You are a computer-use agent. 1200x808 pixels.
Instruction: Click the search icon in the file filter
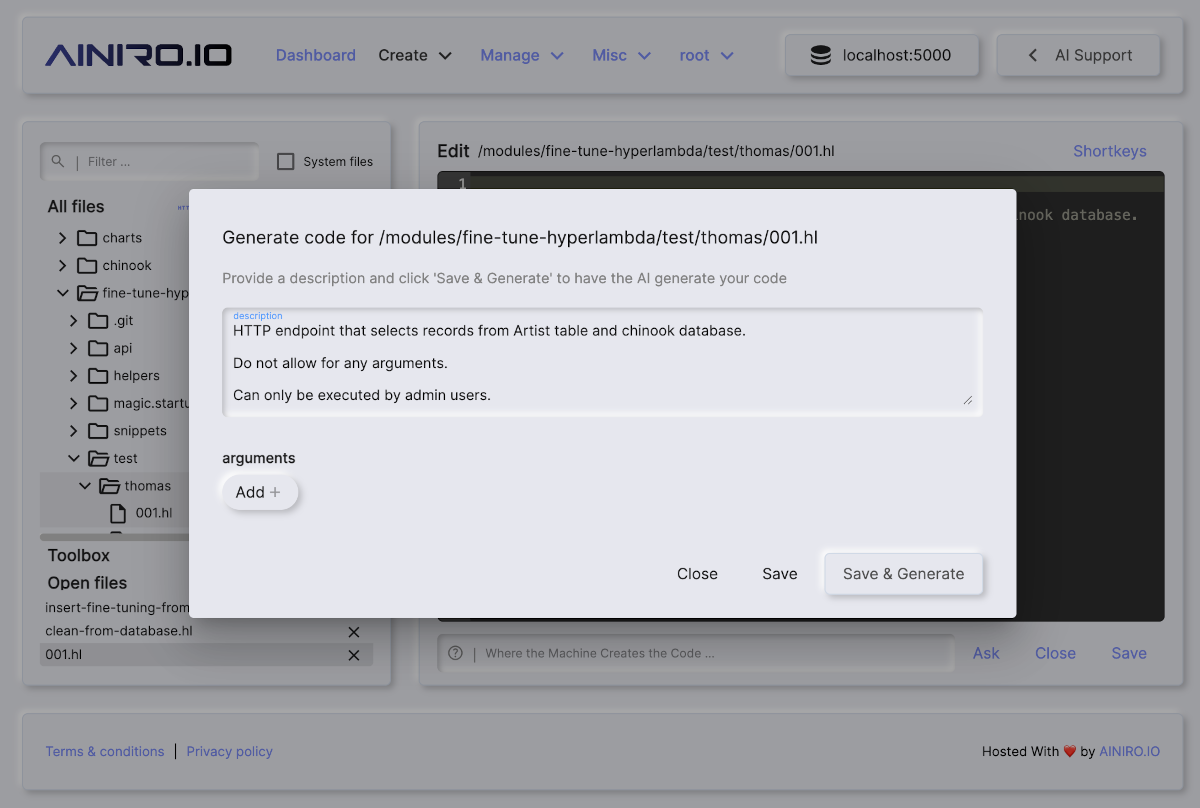[57, 161]
